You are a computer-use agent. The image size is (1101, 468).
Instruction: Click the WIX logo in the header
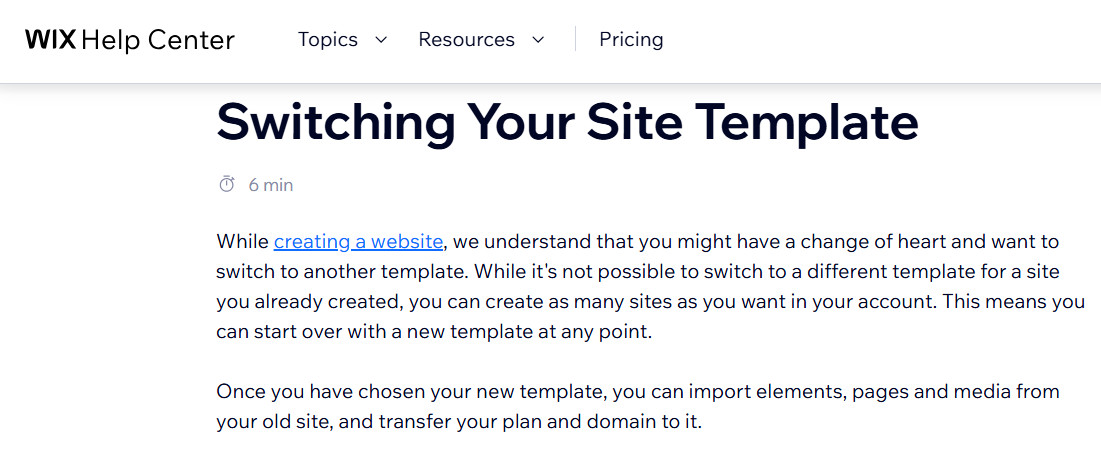(x=49, y=40)
